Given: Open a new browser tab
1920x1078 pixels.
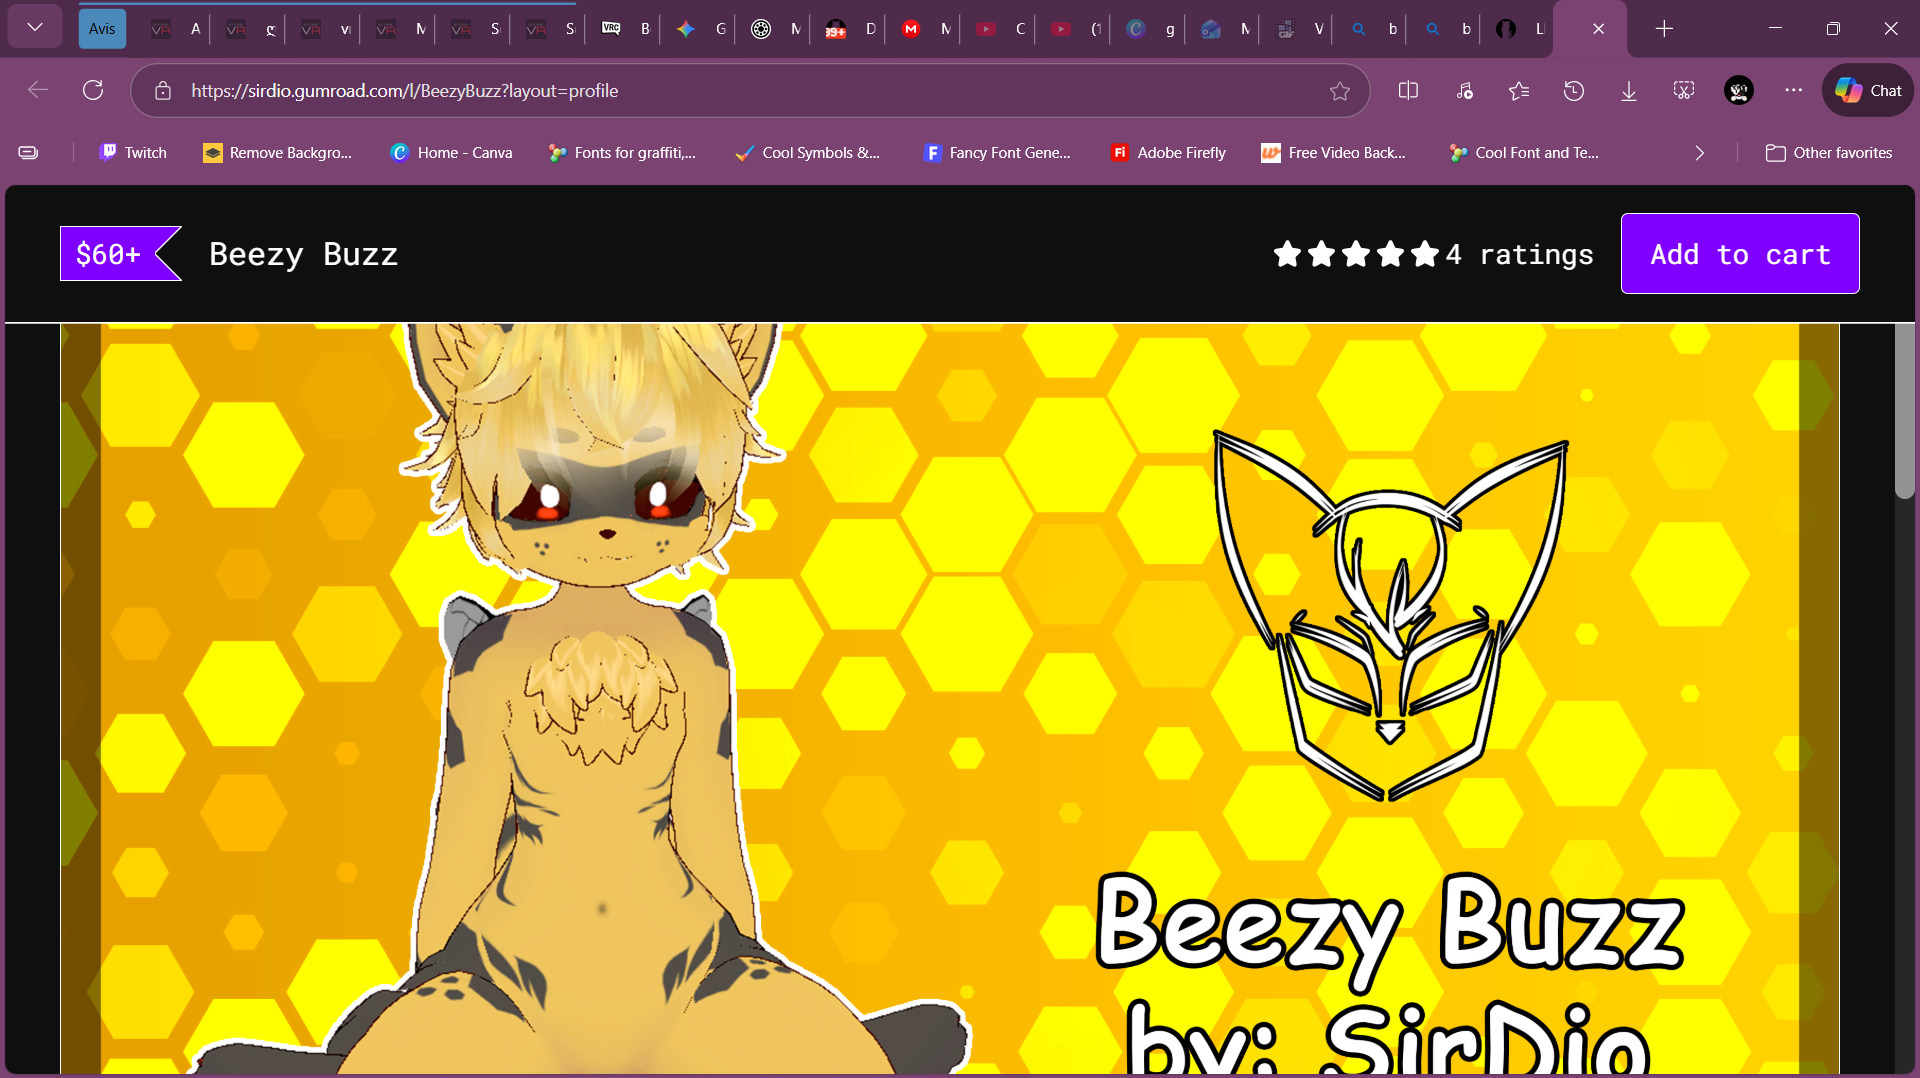Looking at the screenshot, I should click(1664, 29).
